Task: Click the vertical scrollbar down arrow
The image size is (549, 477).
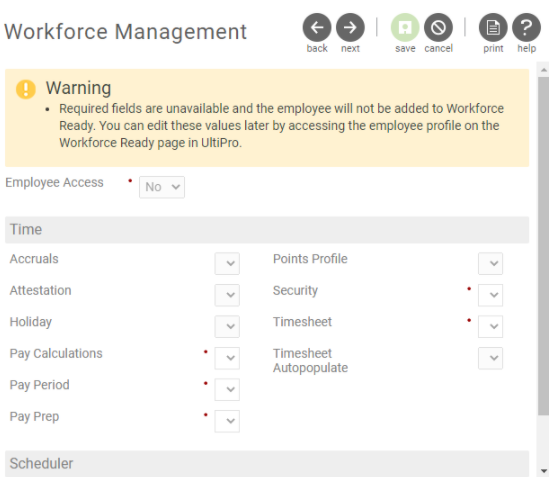Action: (x=543, y=471)
